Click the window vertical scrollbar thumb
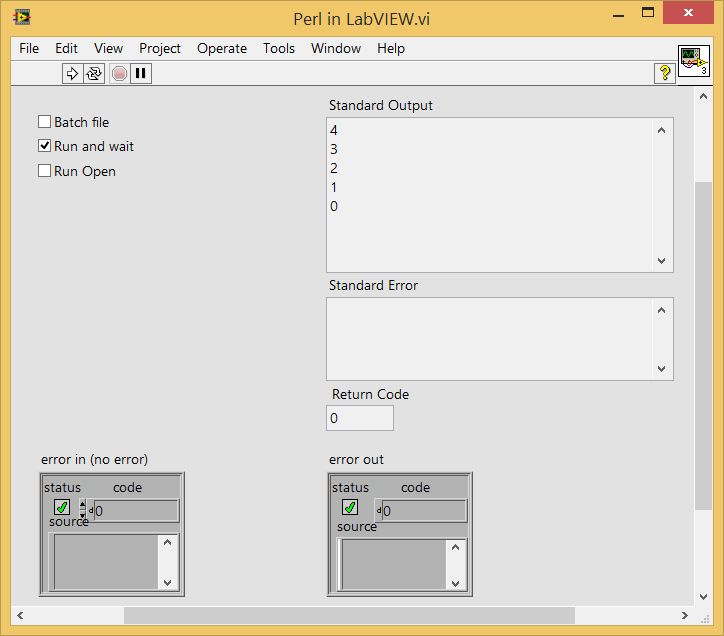The image size is (724, 636). coord(703,346)
